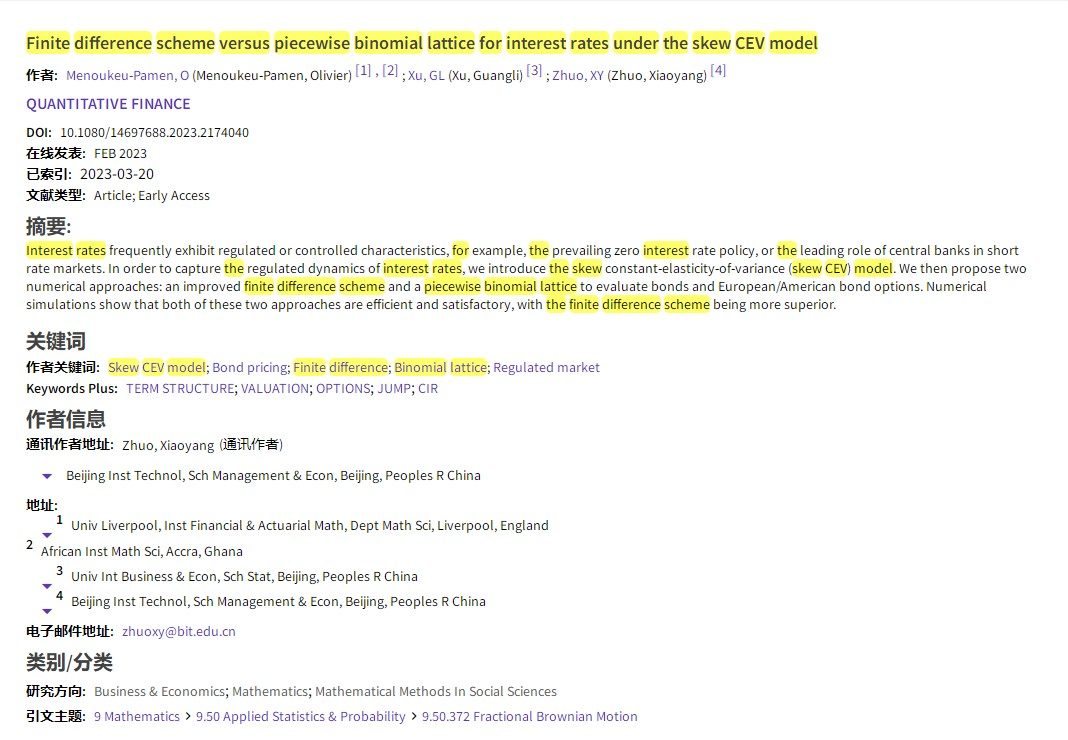Expand the corresponding author address for Zhuo, Xiaoyang

pyautogui.click(x=47, y=476)
